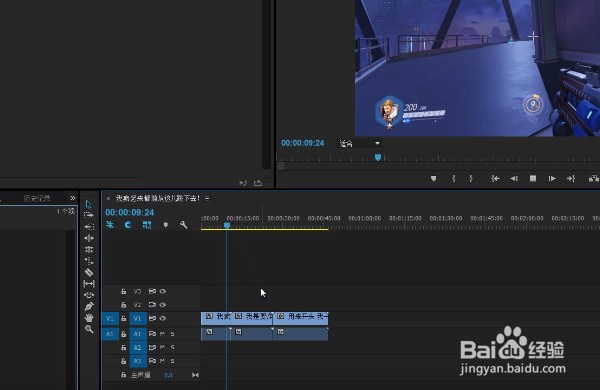The height and width of the screenshot is (390, 600).
Task: Select the Pen tool
Action: click(x=89, y=306)
